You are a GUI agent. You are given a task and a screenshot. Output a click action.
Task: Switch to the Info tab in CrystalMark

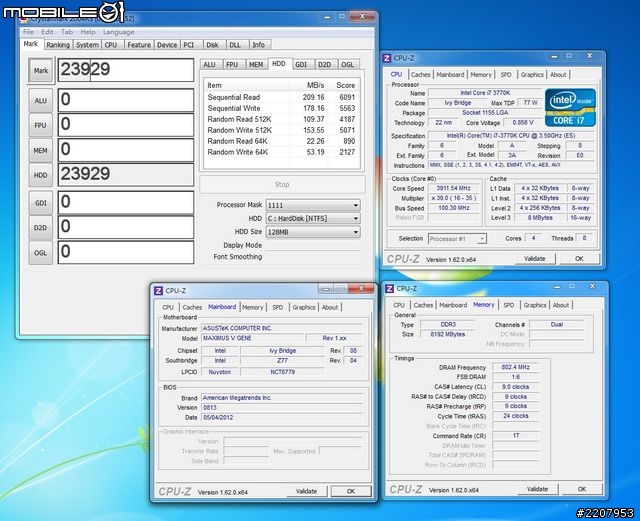pos(258,45)
